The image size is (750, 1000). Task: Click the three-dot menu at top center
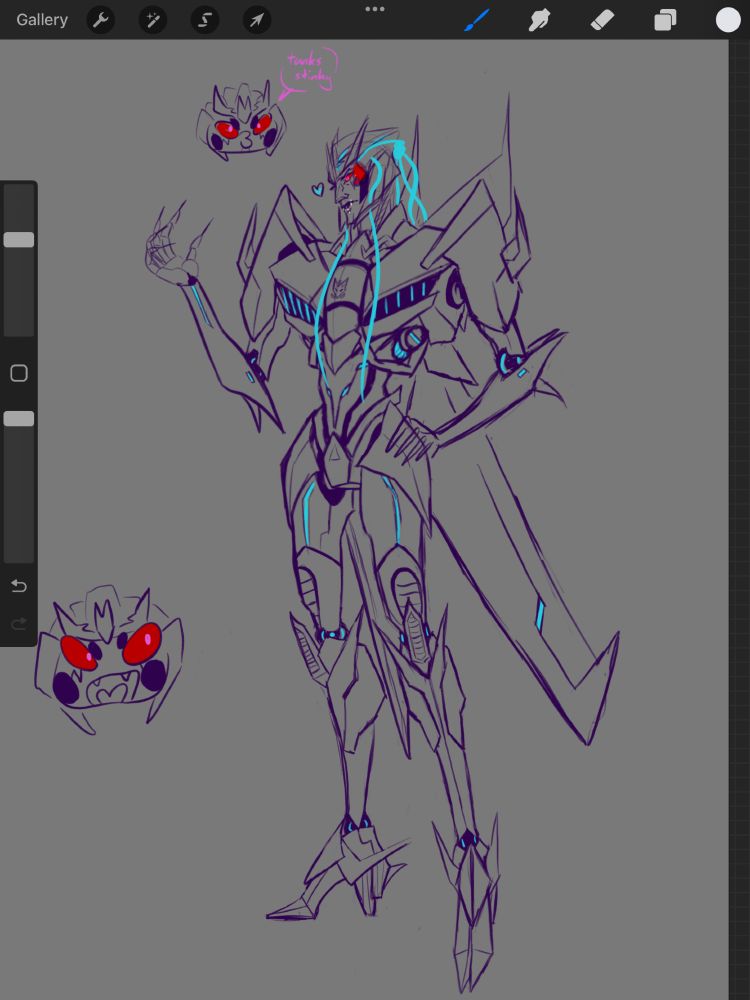point(375,9)
